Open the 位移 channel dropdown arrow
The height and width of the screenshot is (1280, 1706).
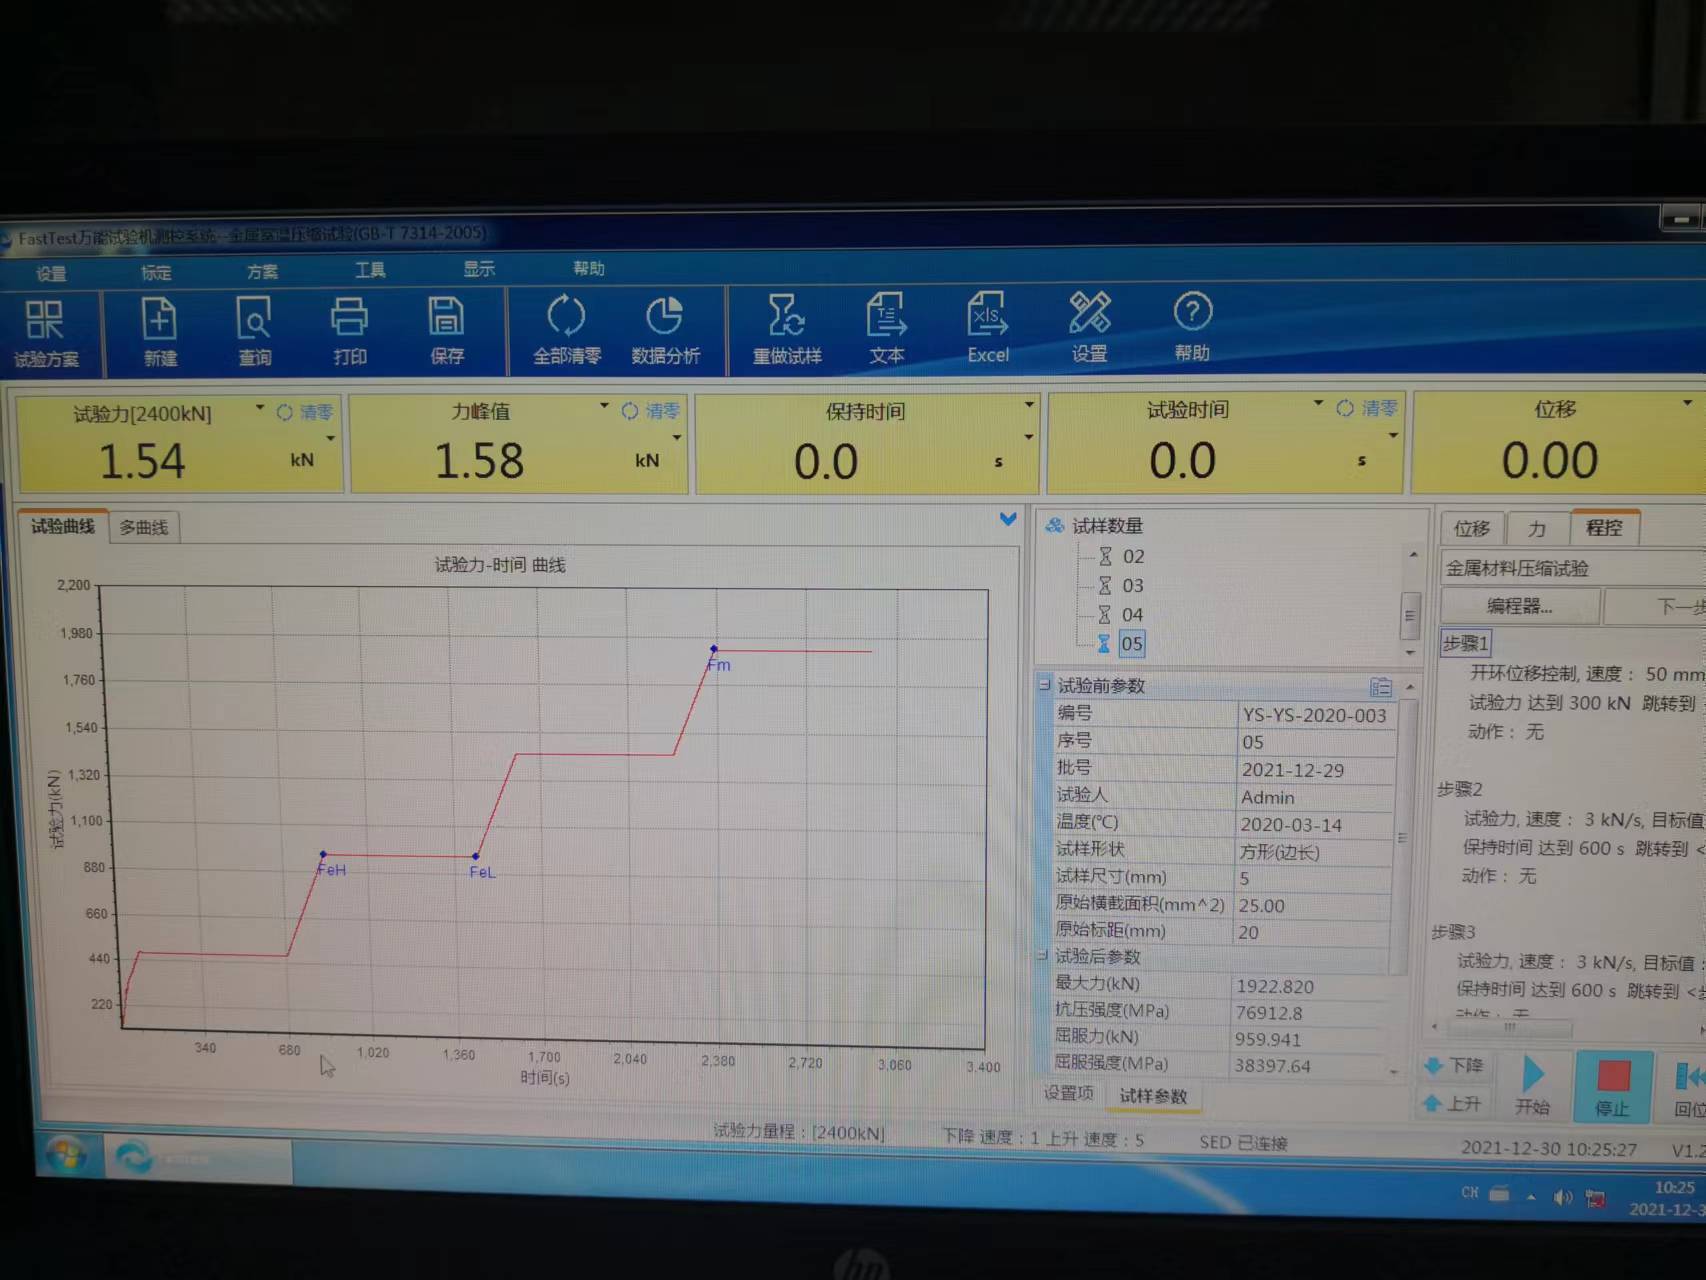pyautogui.click(x=1688, y=403)
